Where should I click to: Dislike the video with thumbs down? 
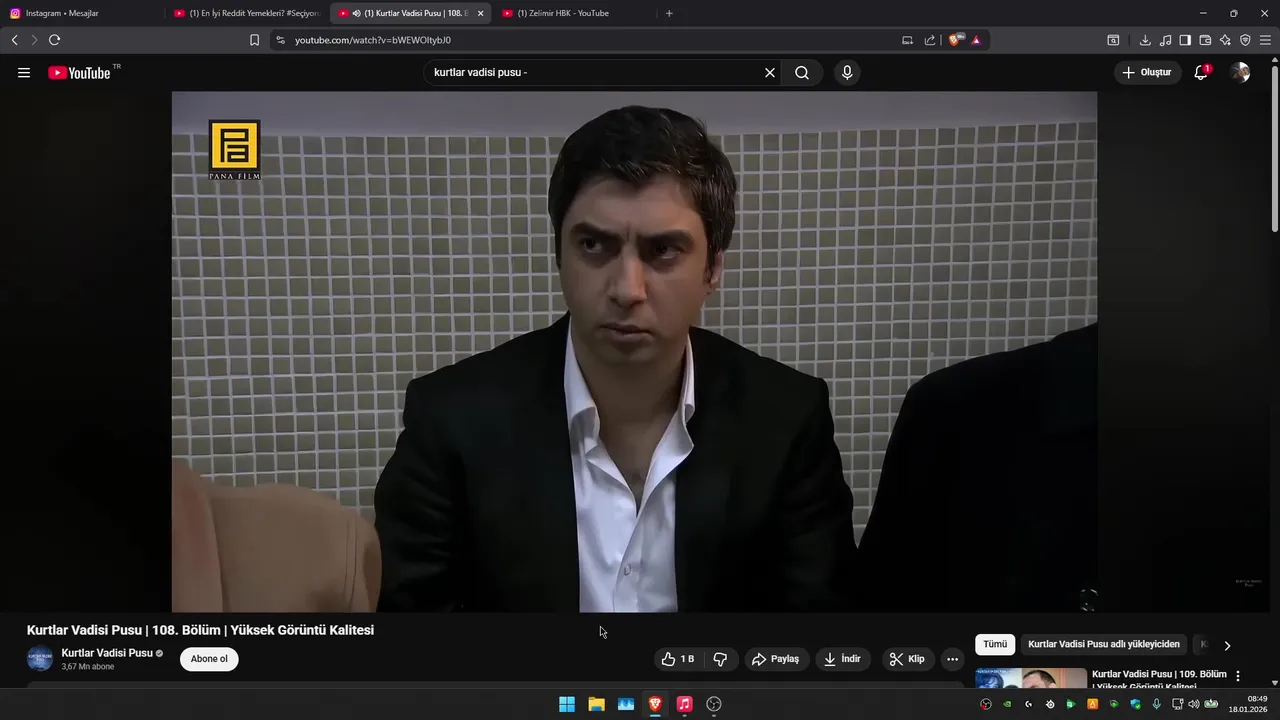pos(720,659)
